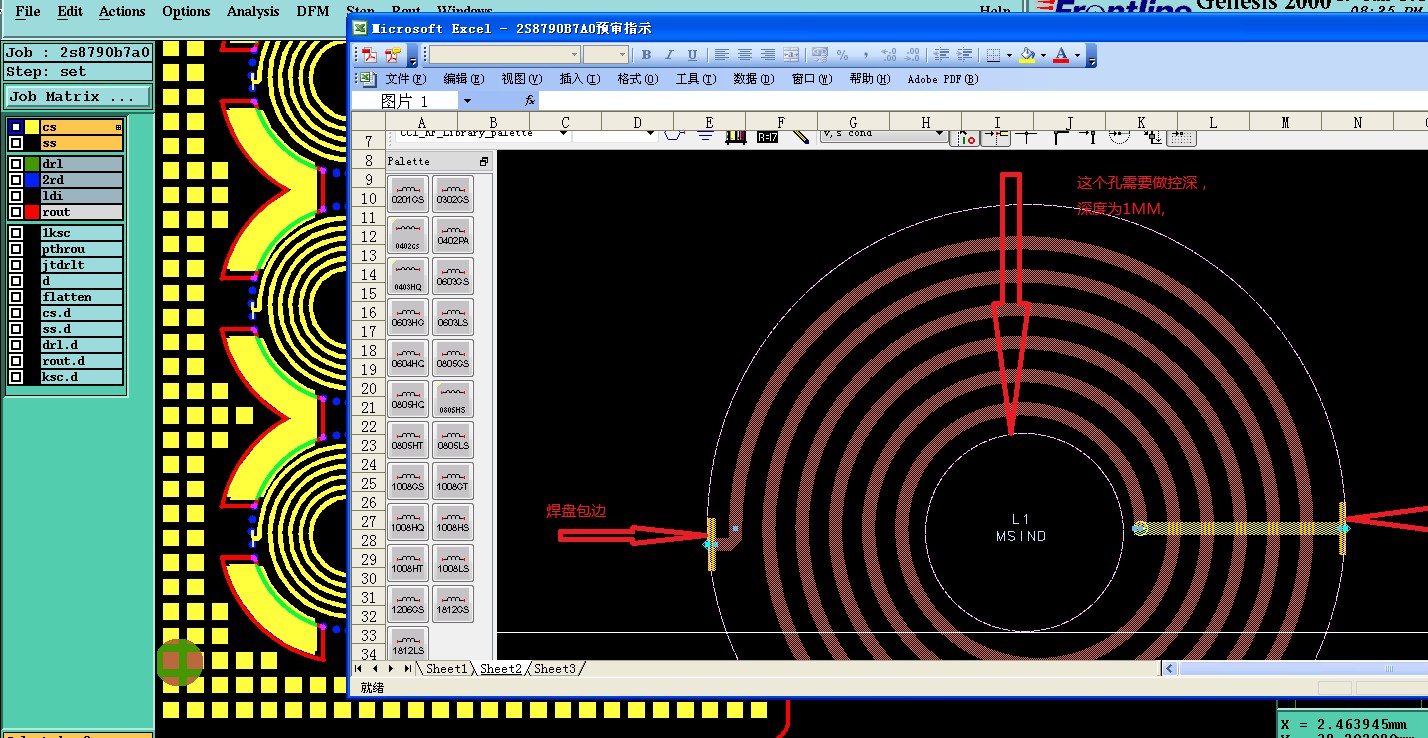This screenshot has width=1428, height=738.
Task: Go to next sheet with navigation arrow
Action: (x=391, y=668)
